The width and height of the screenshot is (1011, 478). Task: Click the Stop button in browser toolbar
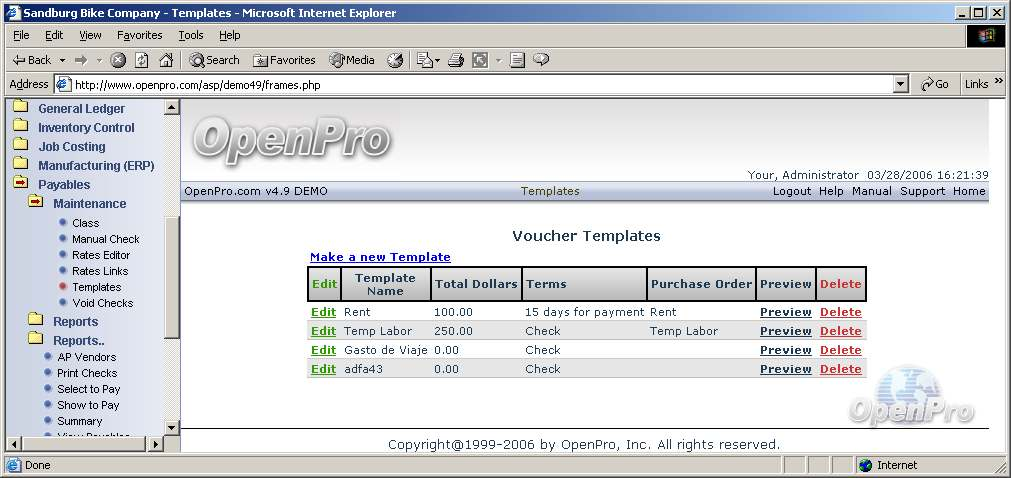click(x=118, y=60)
